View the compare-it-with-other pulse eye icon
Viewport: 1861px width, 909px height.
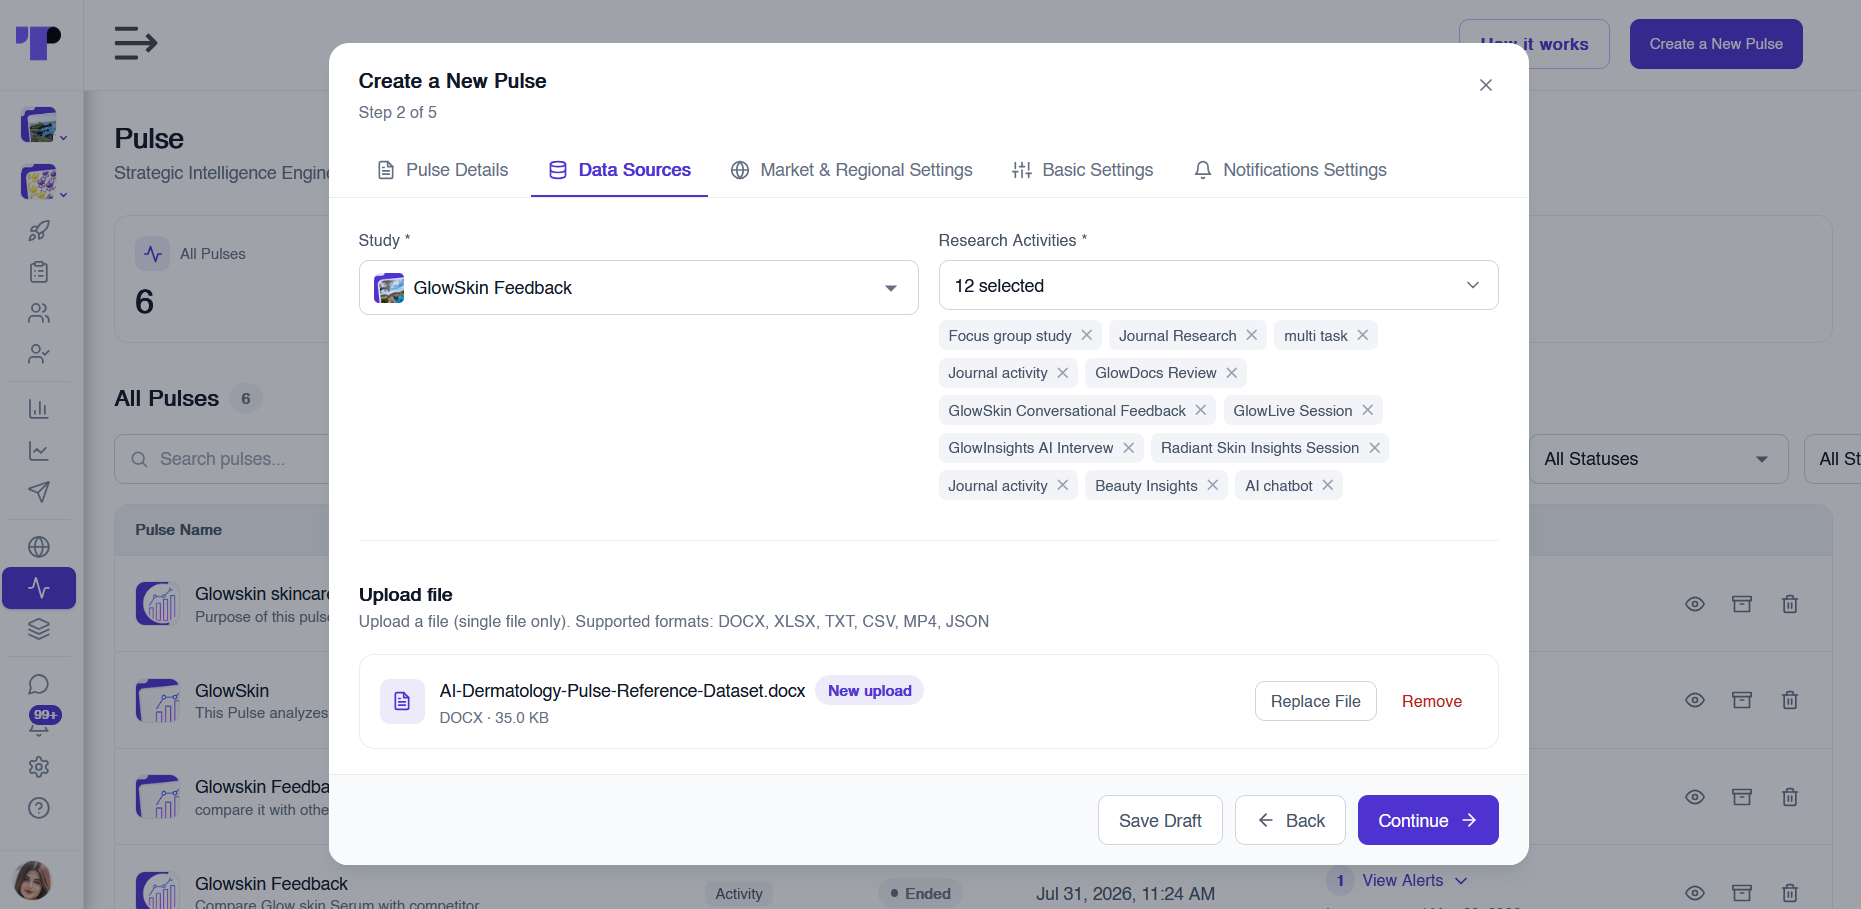[1695, 797]
